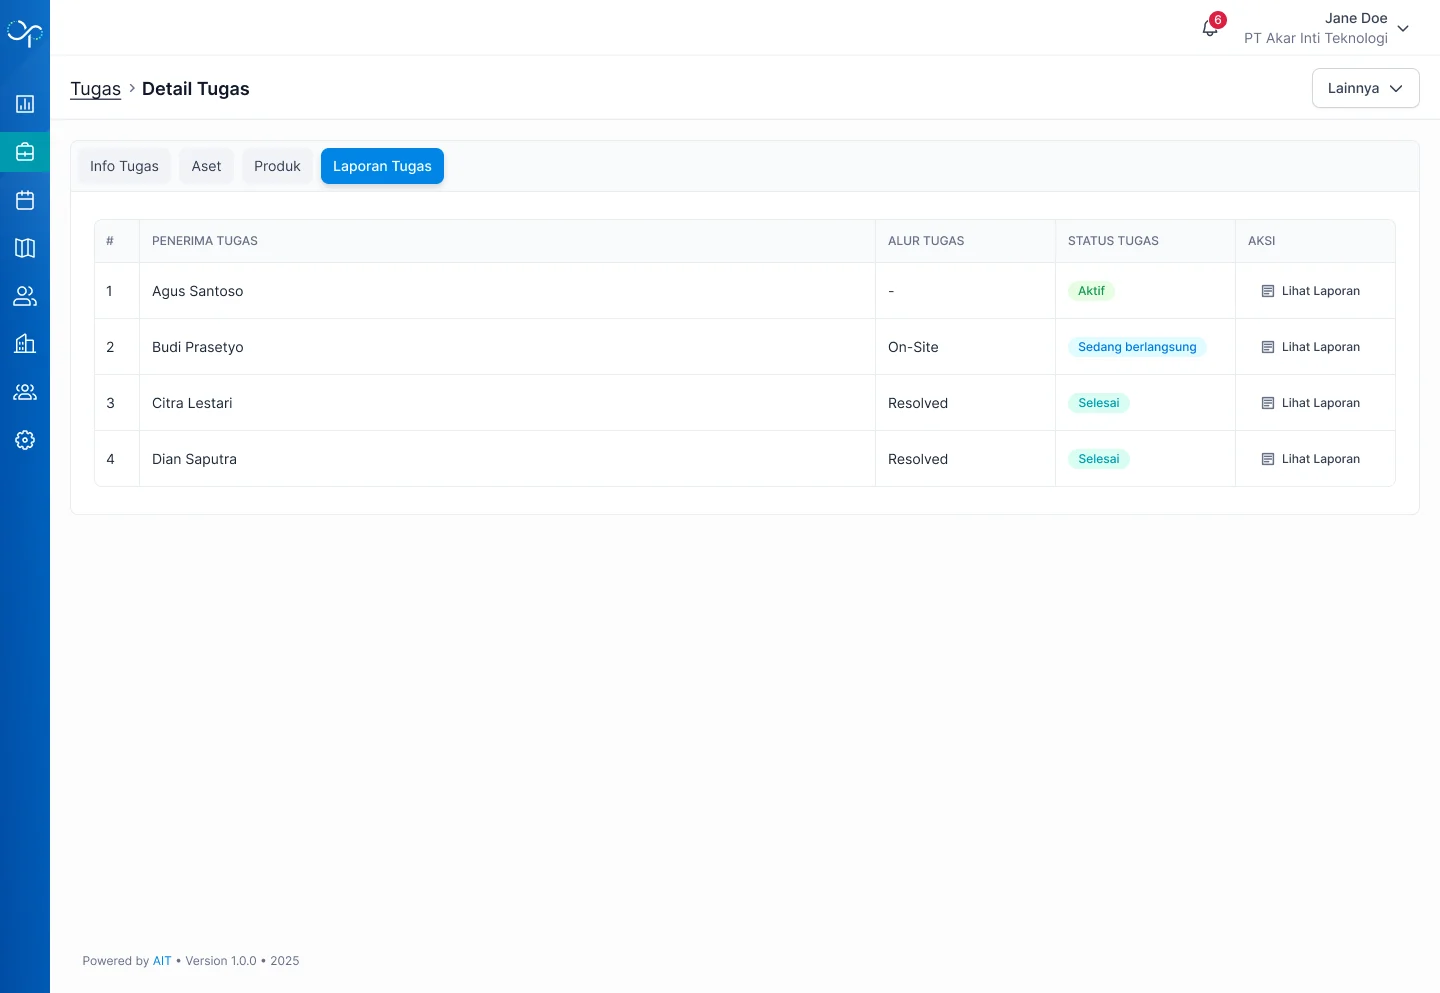Select the Laporan Tugas tab
The width and height of the screenshot is (1440, 993).
tap(382, 166)
